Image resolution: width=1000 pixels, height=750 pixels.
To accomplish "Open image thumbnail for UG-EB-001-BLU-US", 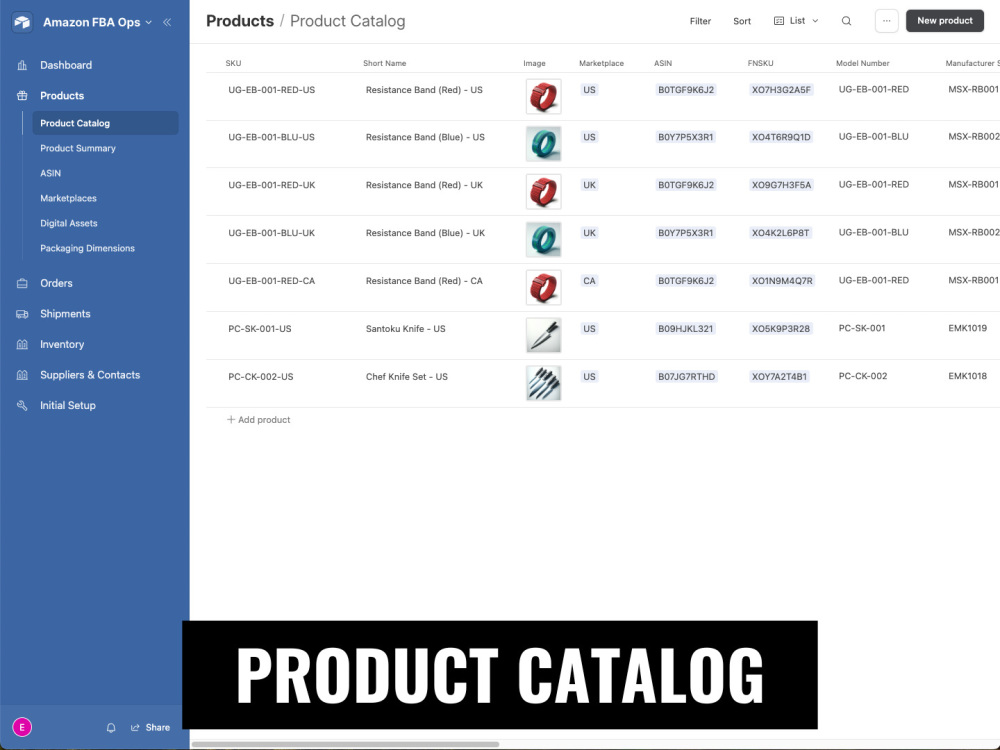I will coord(543,143).
